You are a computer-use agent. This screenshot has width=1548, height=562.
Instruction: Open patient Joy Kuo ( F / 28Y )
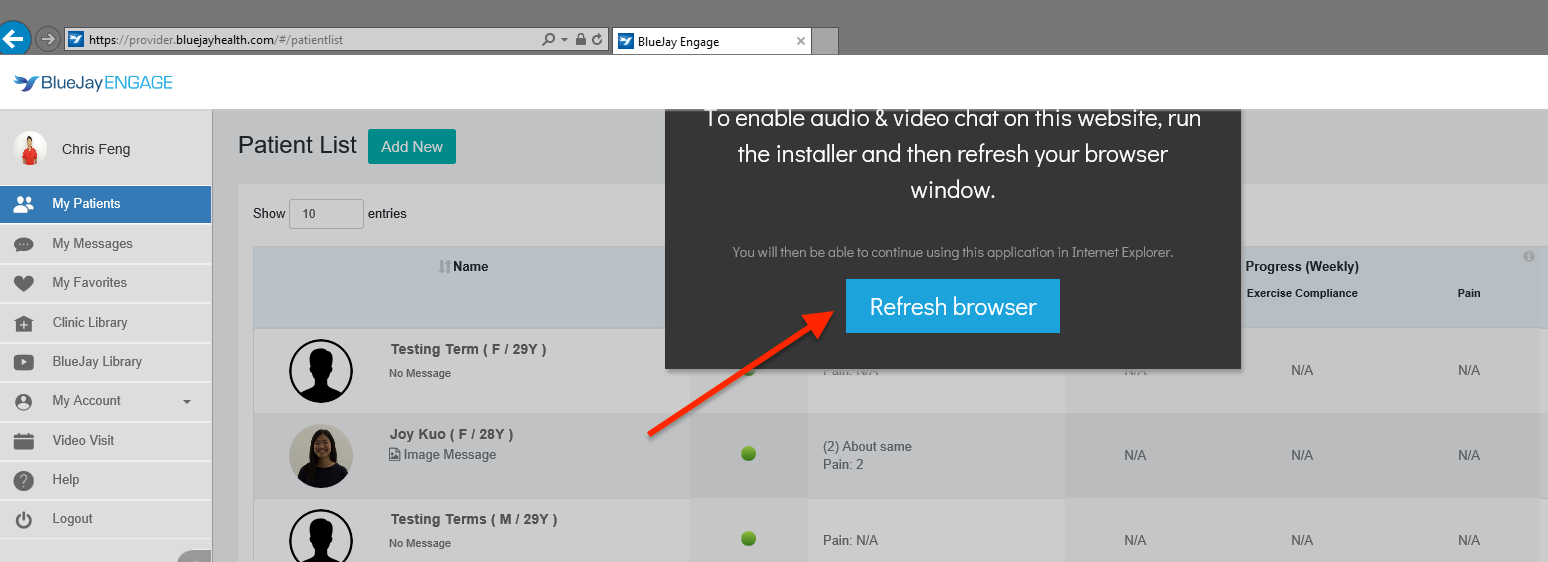(451, 435)
